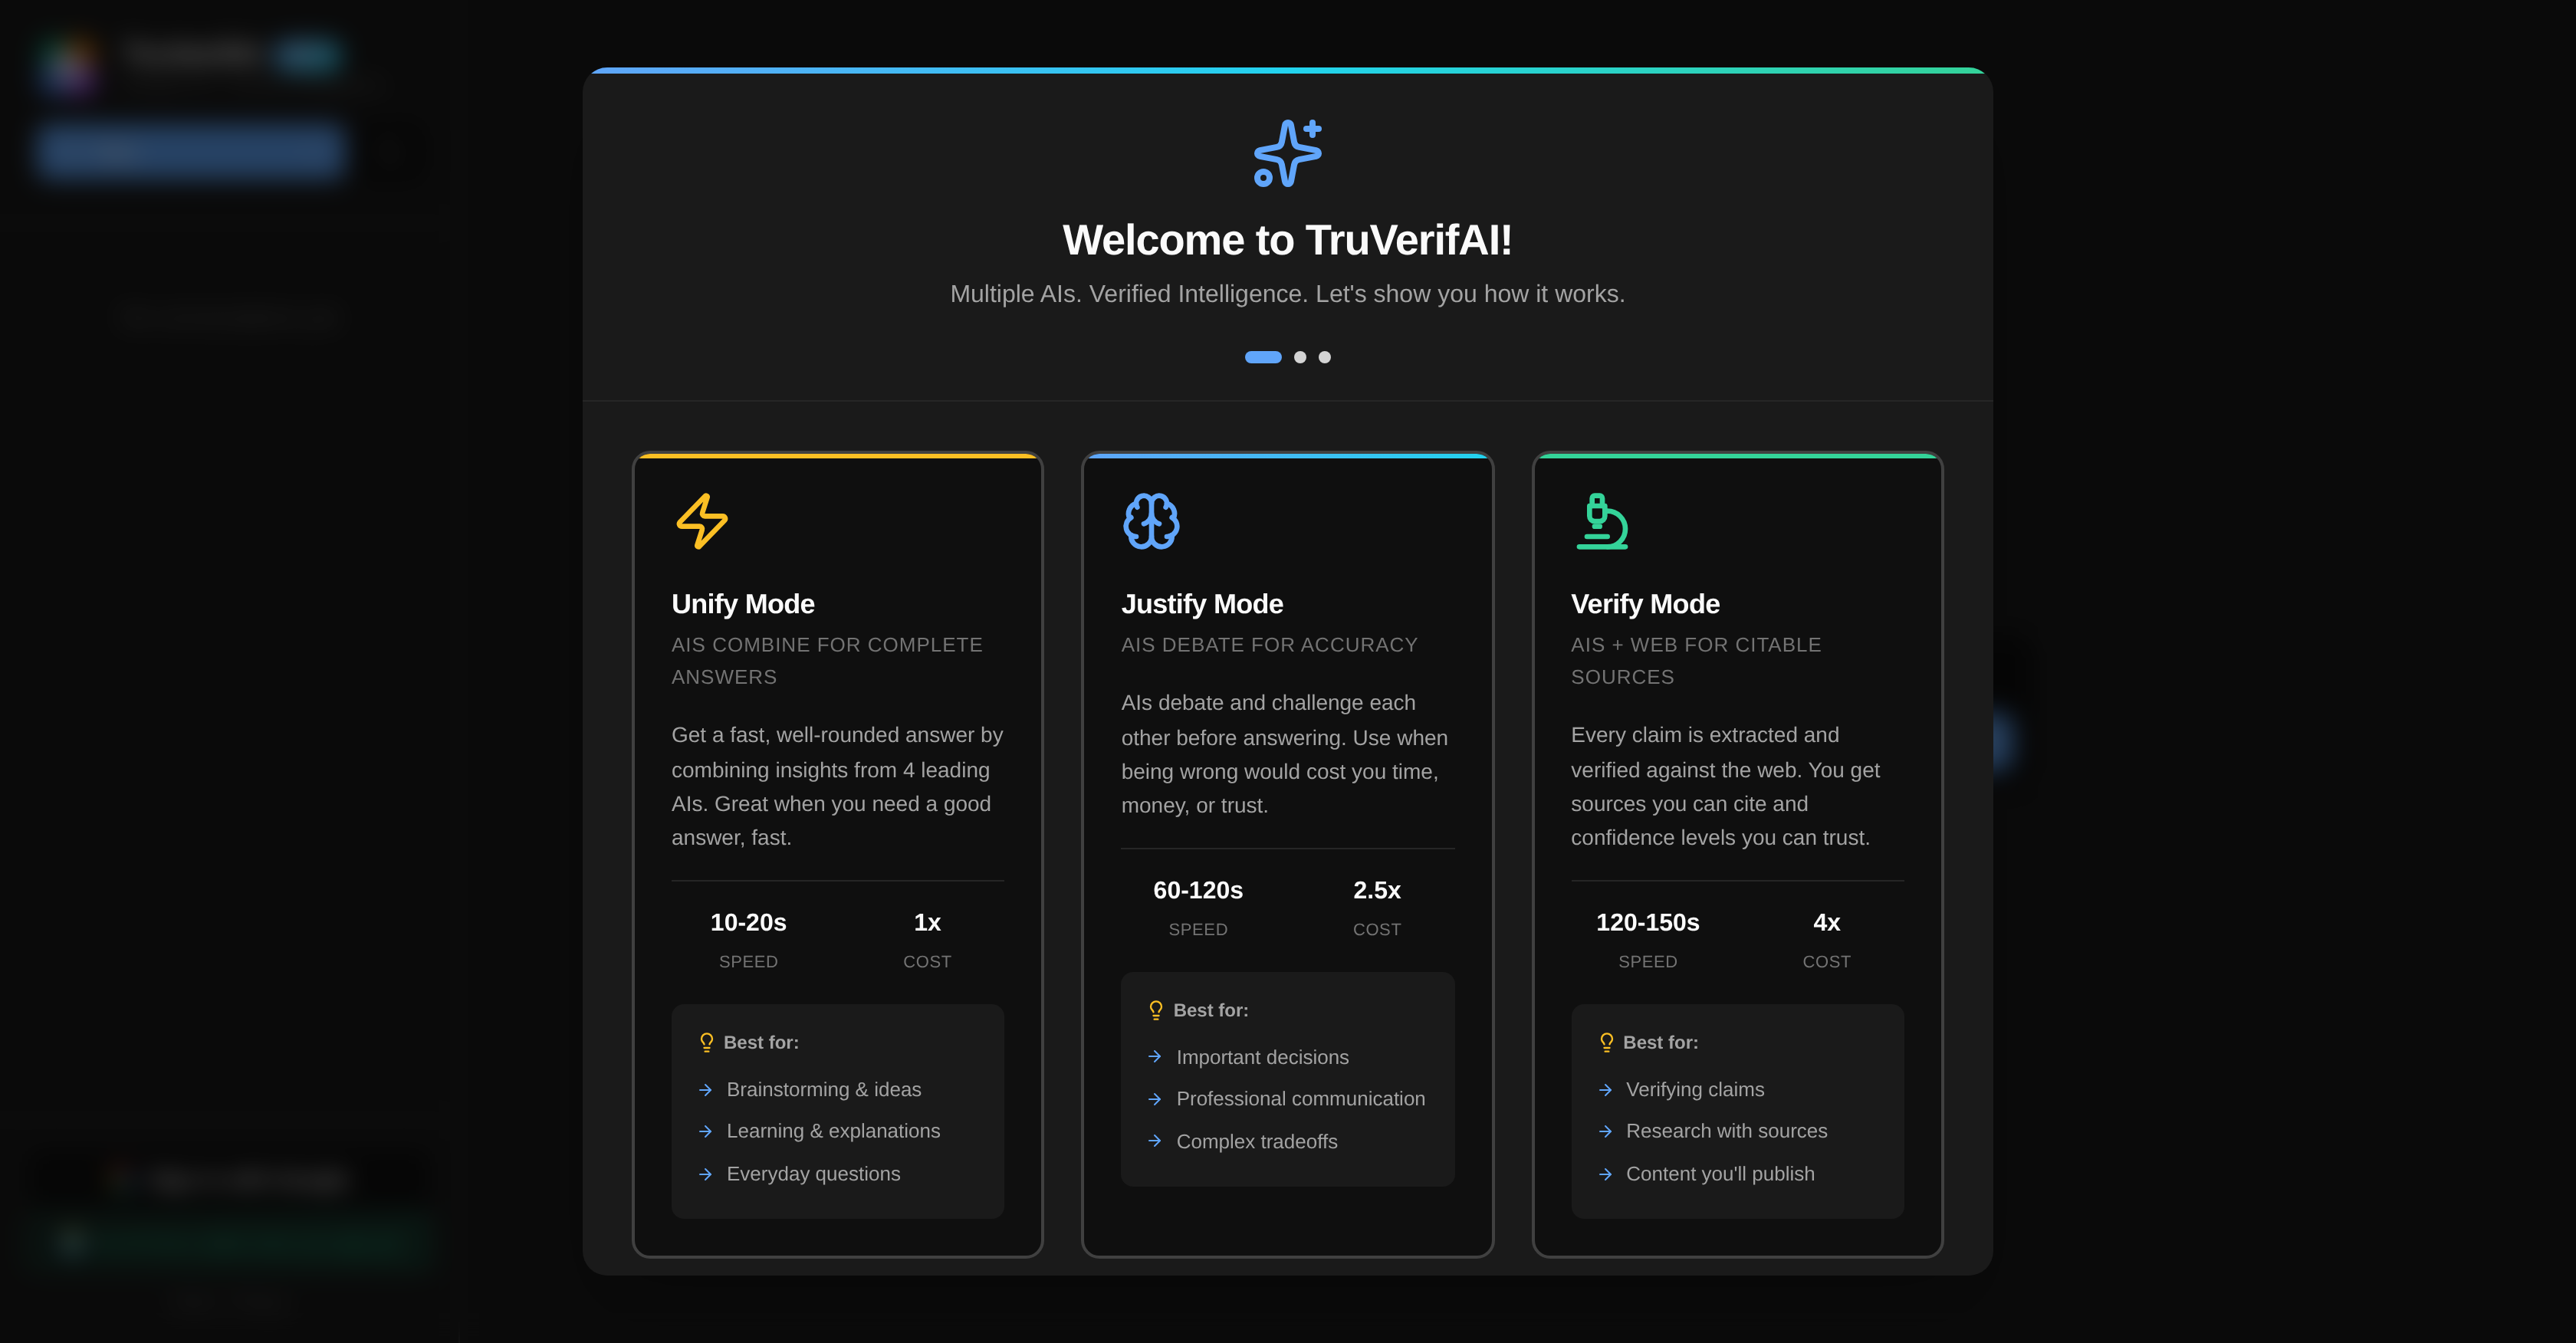Image resolution: width=2576 pixels, height=1343 pixels.
Task: Select the lightning bolt icon on Unify Mode card
Action: coord(702,521)
